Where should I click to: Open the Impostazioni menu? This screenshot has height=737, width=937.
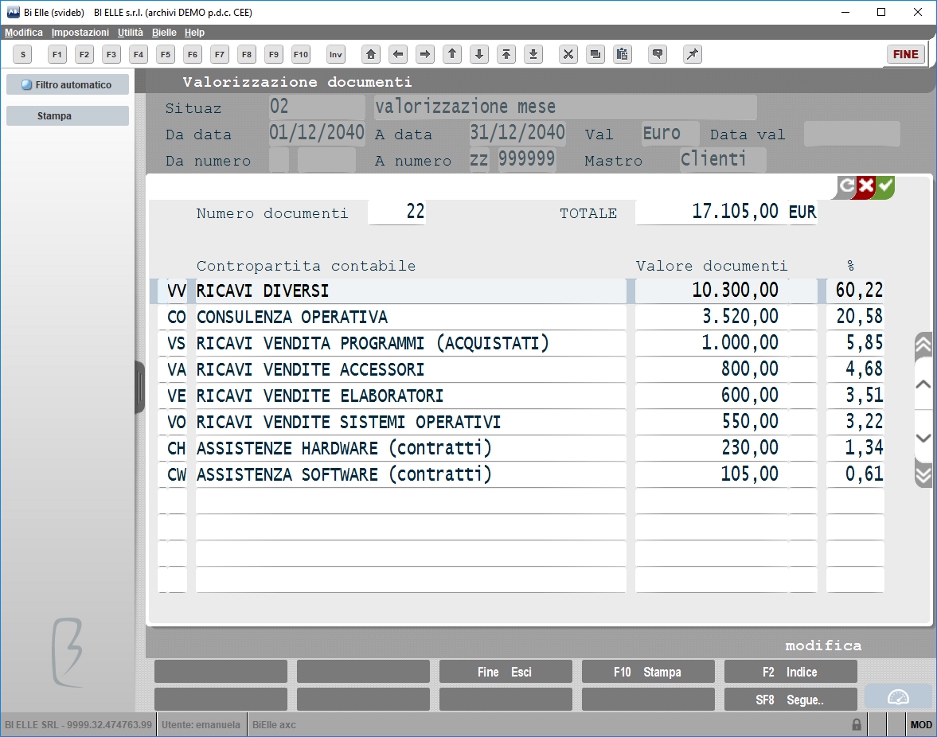pyautogui.click(x=80, y=32)
